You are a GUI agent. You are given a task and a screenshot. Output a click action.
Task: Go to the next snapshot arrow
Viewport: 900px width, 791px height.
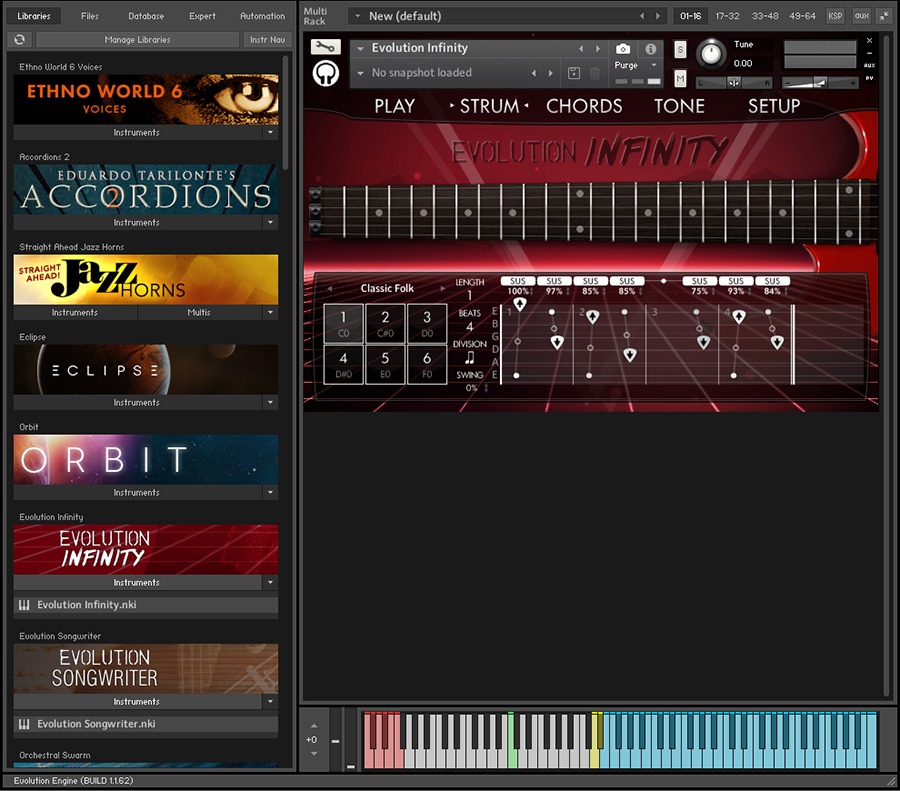point(550,73)
